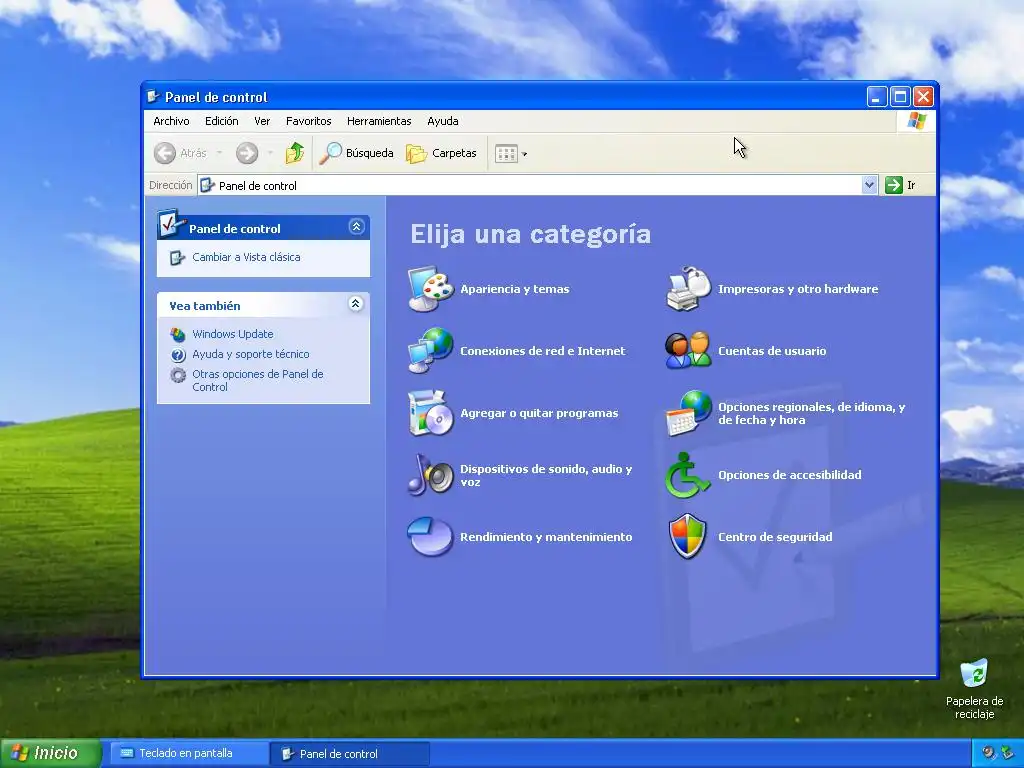Image resolution: width=1024 pixels, height=768 pixels.
Task: Click the Centro de seguridad text link
Action: 775,537
